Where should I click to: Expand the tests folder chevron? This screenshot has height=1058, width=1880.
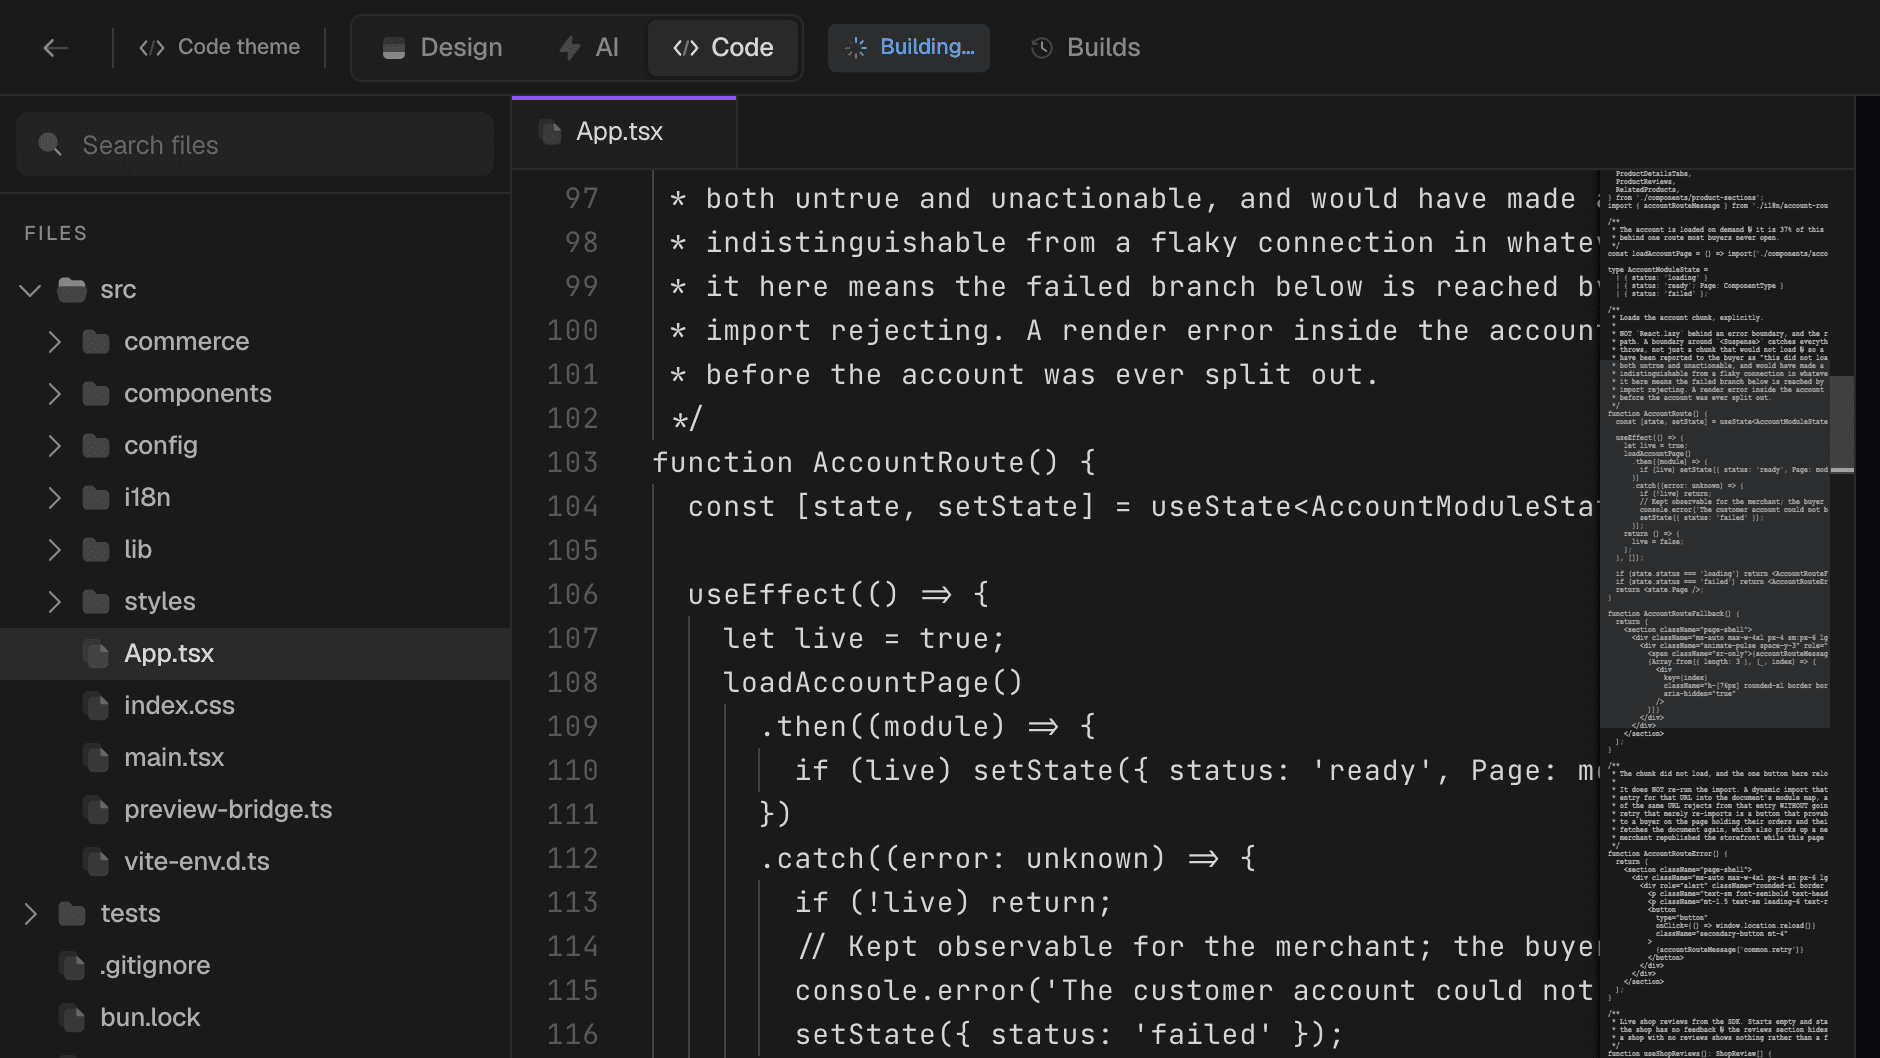pyautogui.click(x=31, y=914)
